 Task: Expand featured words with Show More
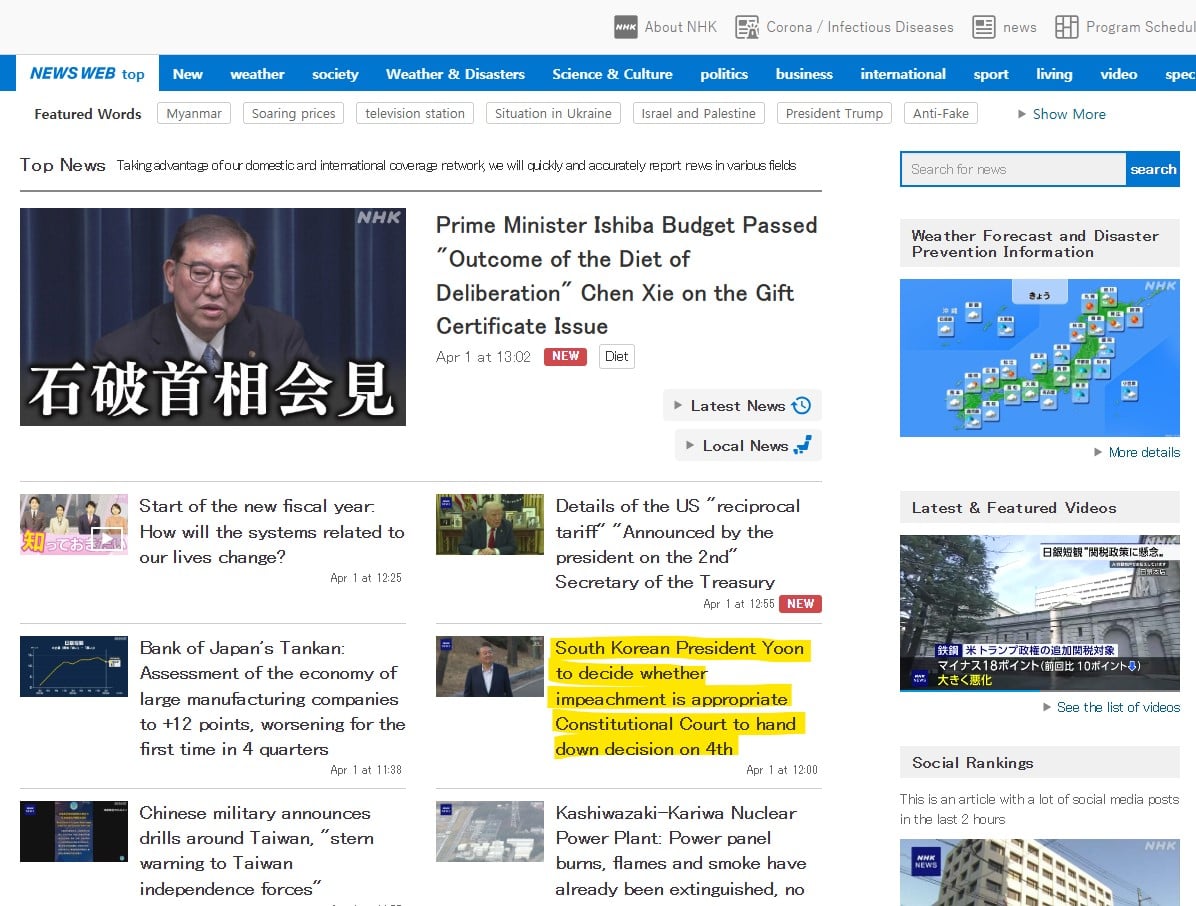(1061, 114)
